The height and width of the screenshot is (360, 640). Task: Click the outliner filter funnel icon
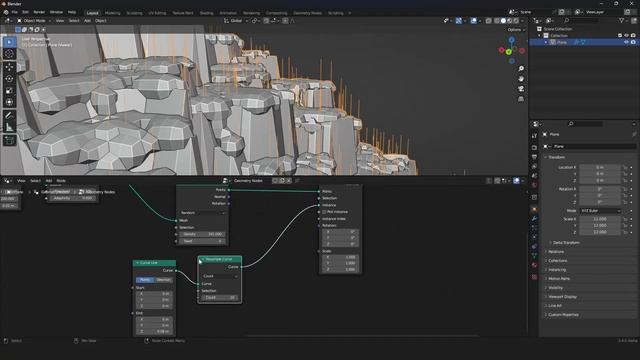coord(622,20)
